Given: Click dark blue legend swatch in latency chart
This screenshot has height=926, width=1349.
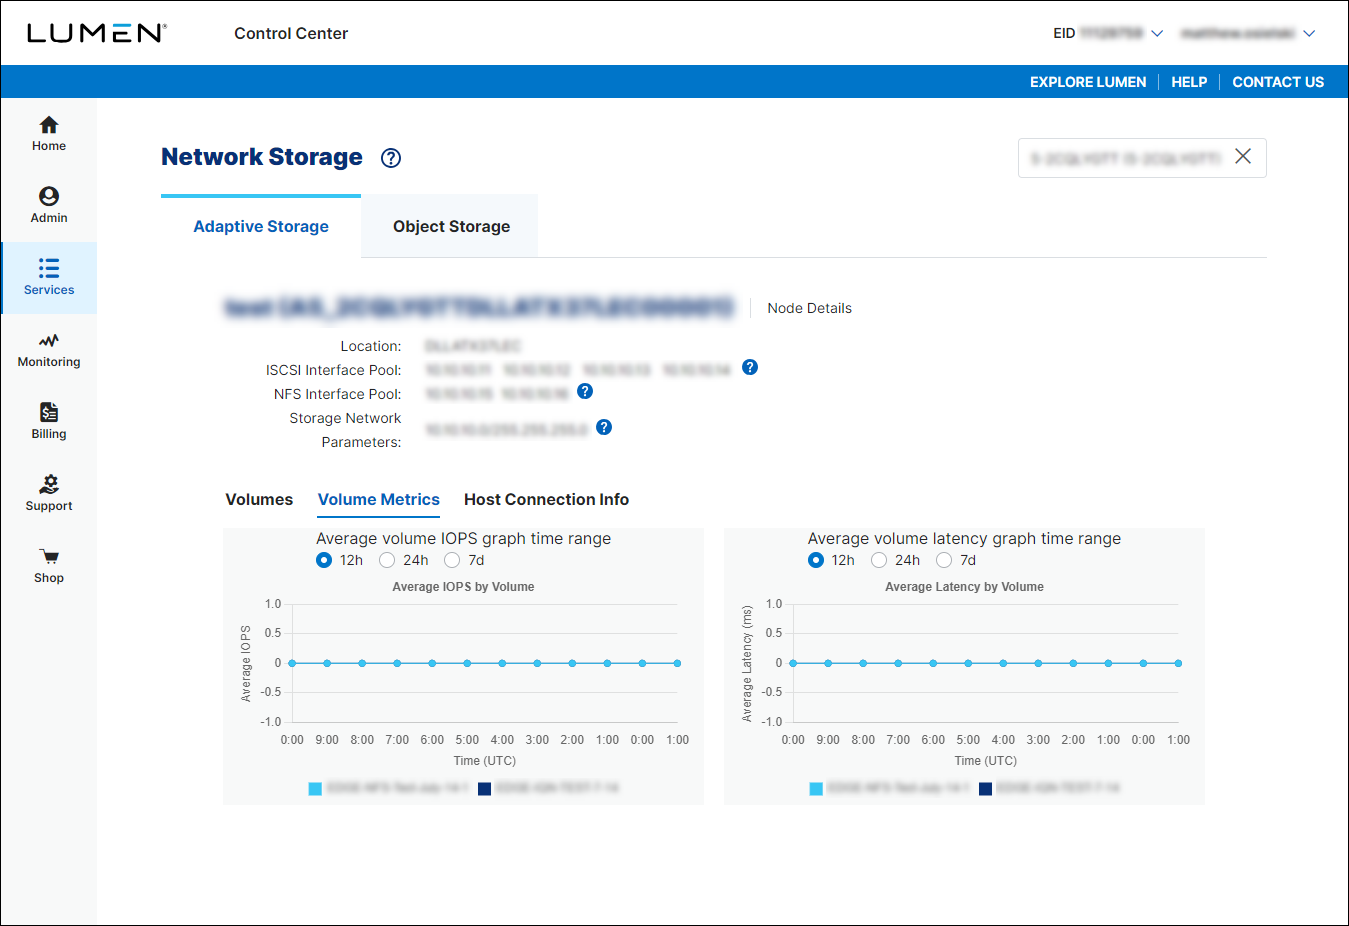Looking at the screenshot, I should pyautogui.click(x=985, y=789).
